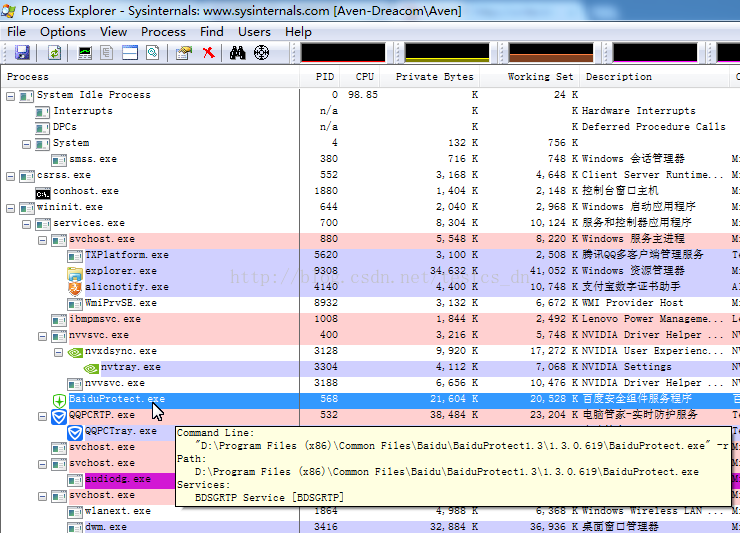Collapse the svchost.exe PID 880 node

click(x=42, y=240)
